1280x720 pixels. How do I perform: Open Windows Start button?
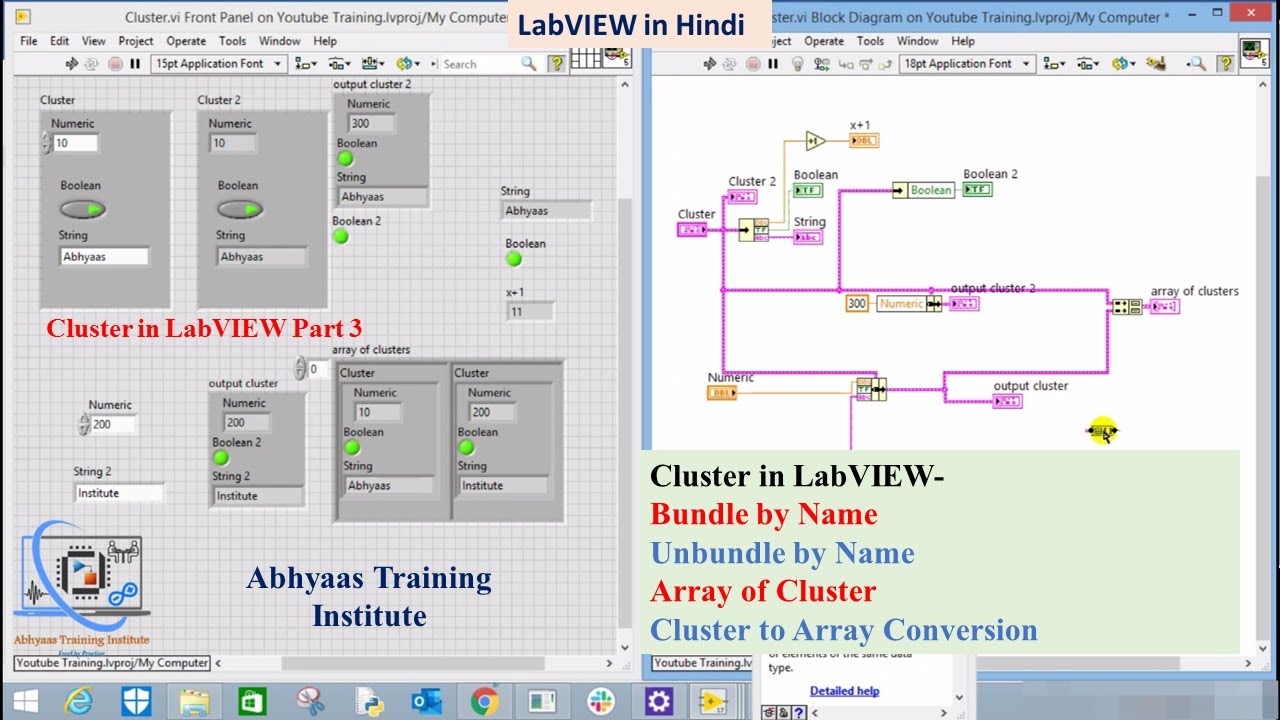[x=26, y=699]
